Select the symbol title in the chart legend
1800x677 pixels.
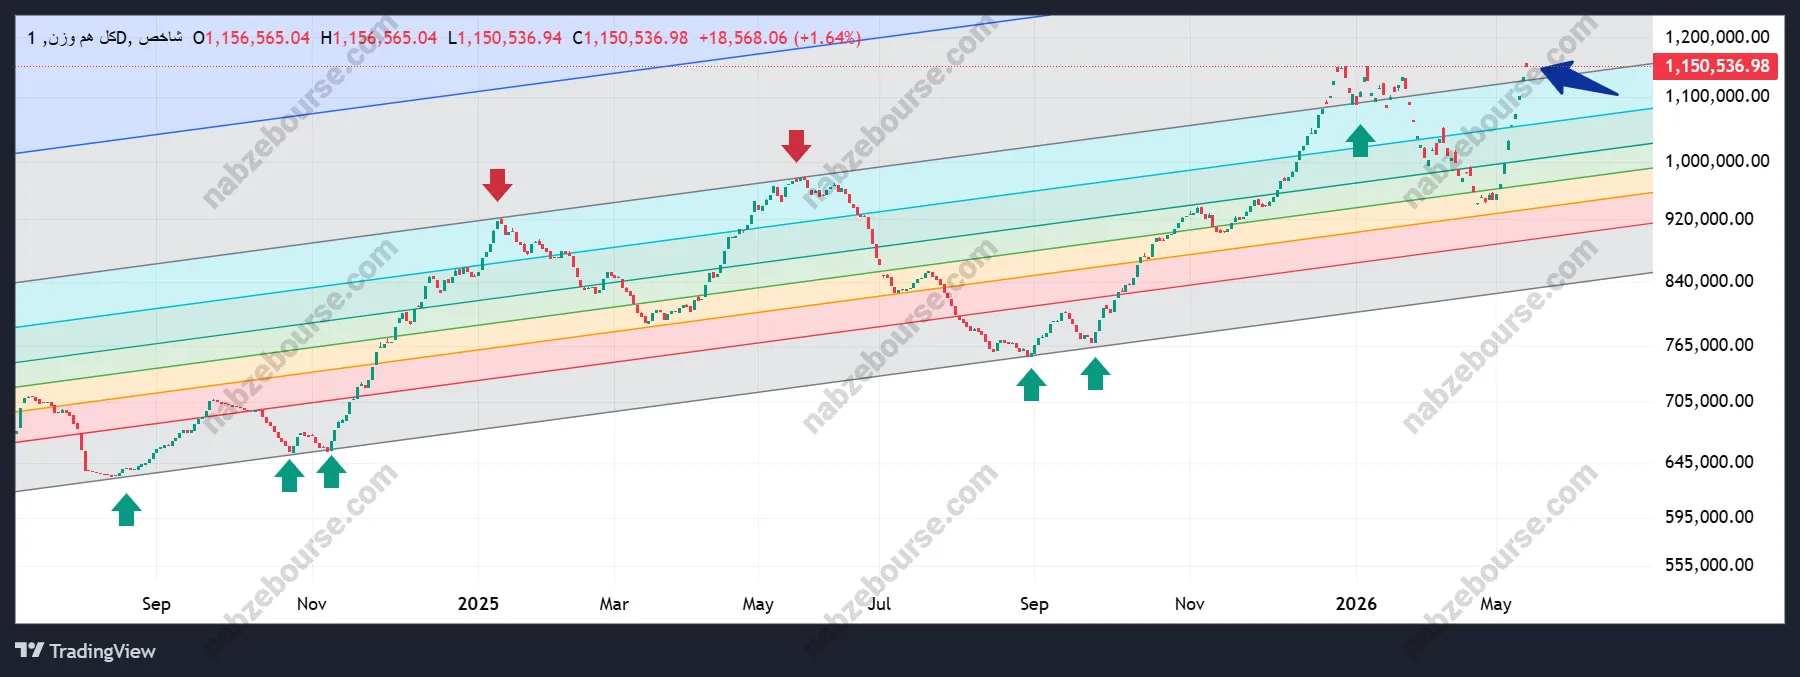click(x=105, y=38)
